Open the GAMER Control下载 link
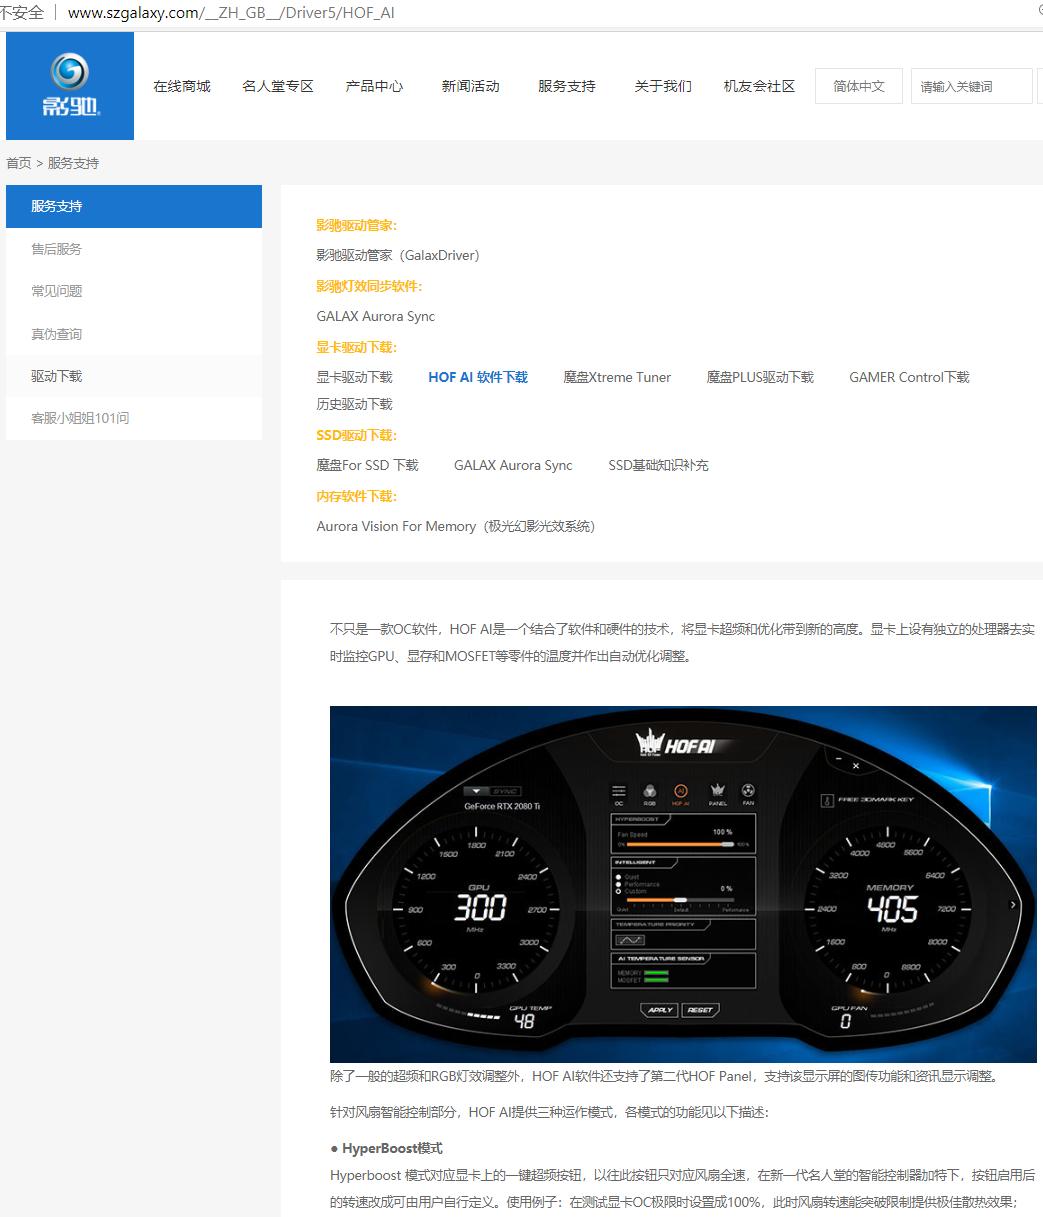This screenshot has height=1217, width=1043. tap(909, 377)
